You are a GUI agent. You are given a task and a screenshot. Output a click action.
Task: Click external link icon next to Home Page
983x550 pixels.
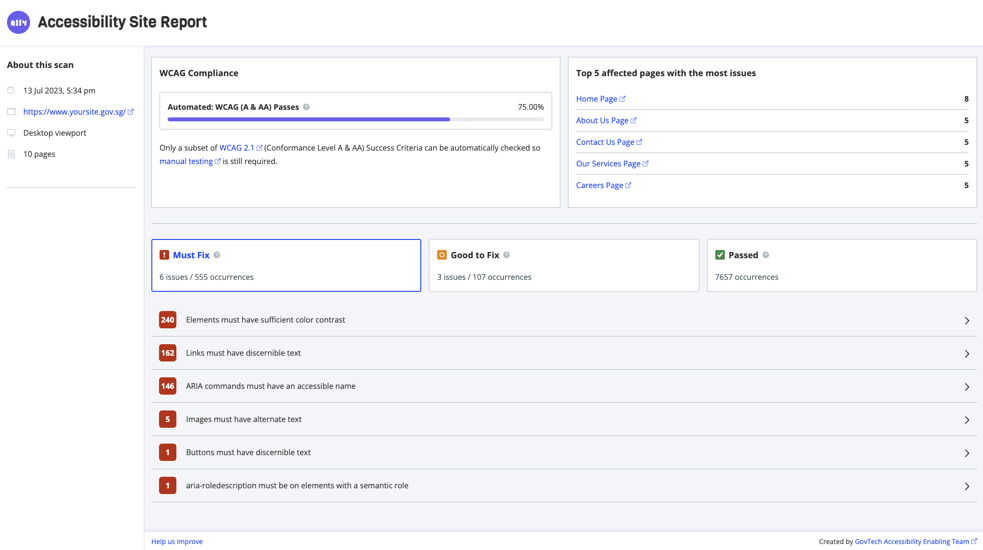click(x=623, y=98)
